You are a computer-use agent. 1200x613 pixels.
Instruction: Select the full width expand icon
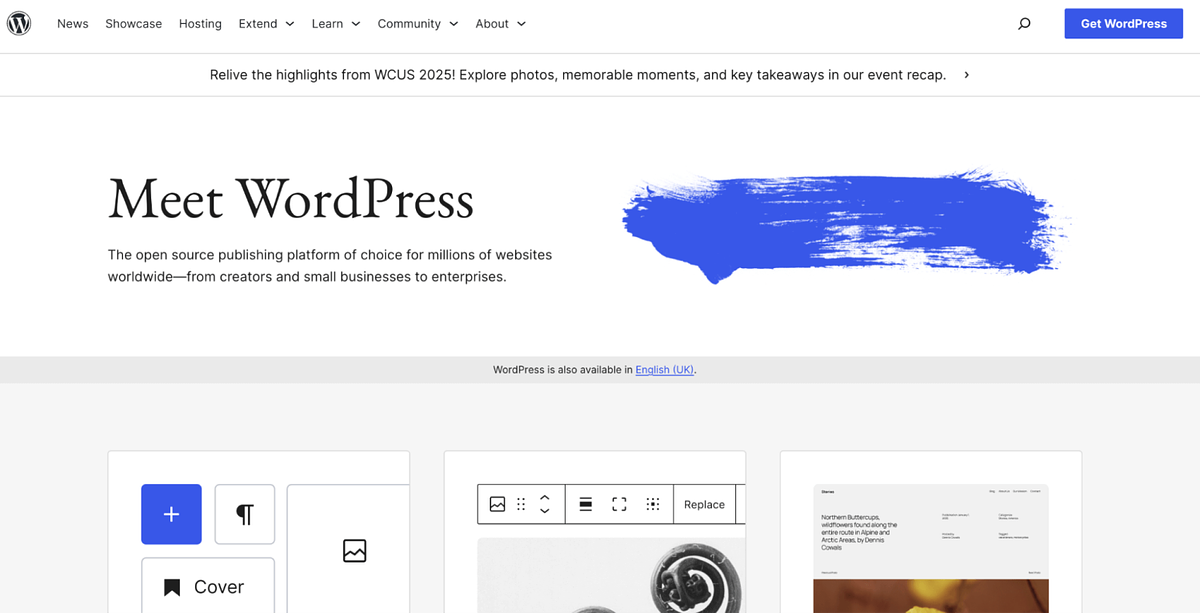(619, 504)
